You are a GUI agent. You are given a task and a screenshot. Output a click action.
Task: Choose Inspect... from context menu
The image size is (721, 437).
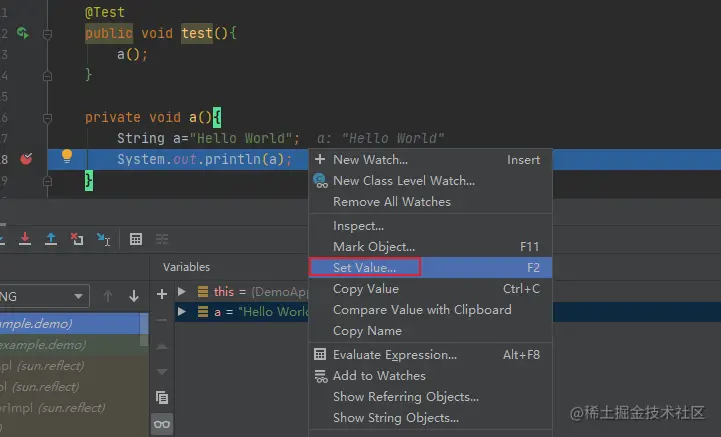(430, 226)
